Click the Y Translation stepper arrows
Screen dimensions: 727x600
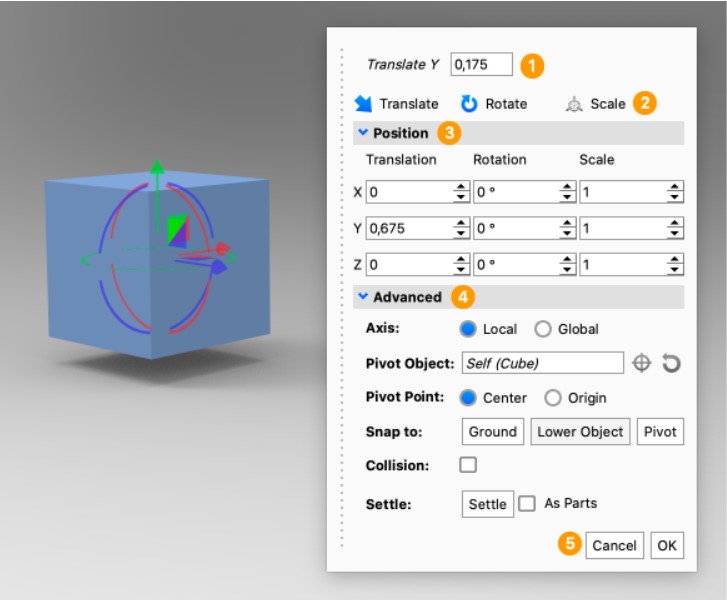(x=461, y=229)
